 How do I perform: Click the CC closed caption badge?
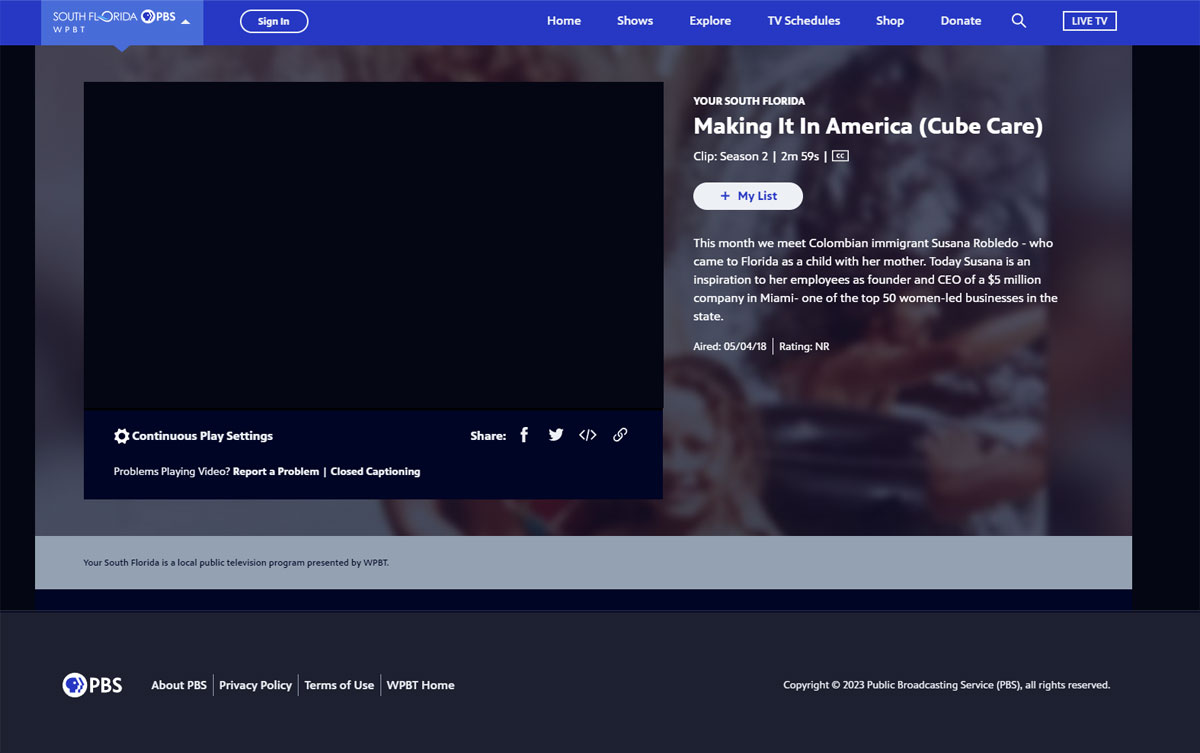point(840,156)
